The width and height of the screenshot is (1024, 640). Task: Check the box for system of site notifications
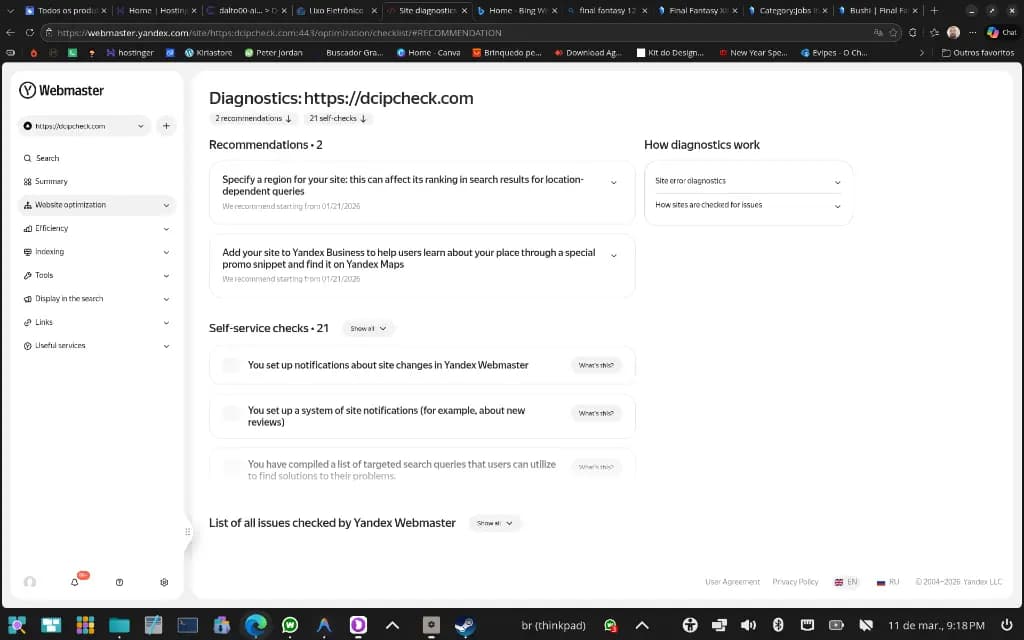coord(231,413)
